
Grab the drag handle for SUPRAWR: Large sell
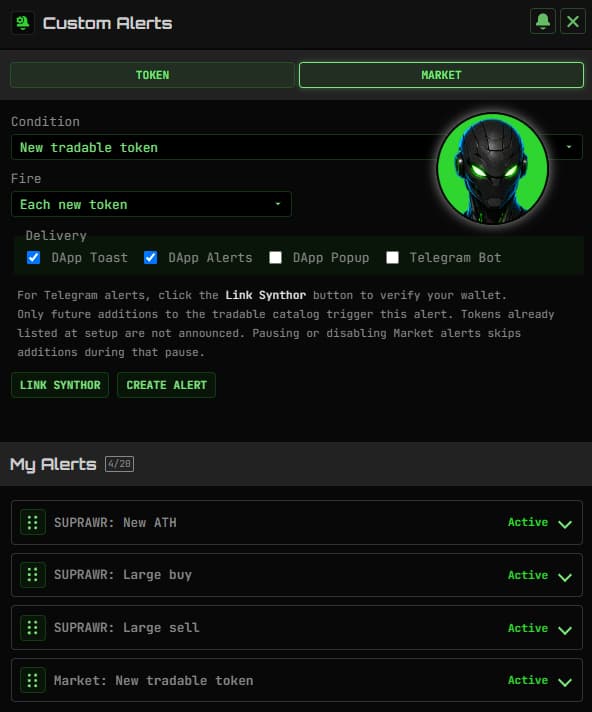coord(33,628)
